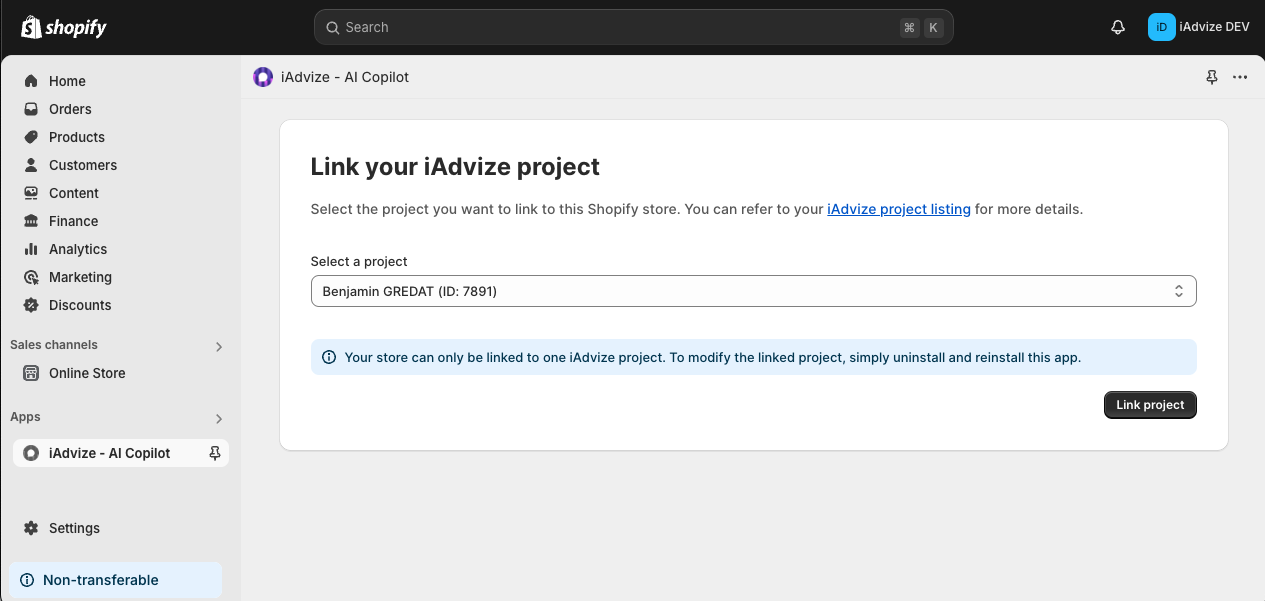Screen dimensions: 1265x601
Task: Open the iAdvize project listing link
Action: click(x=899, y=209)
